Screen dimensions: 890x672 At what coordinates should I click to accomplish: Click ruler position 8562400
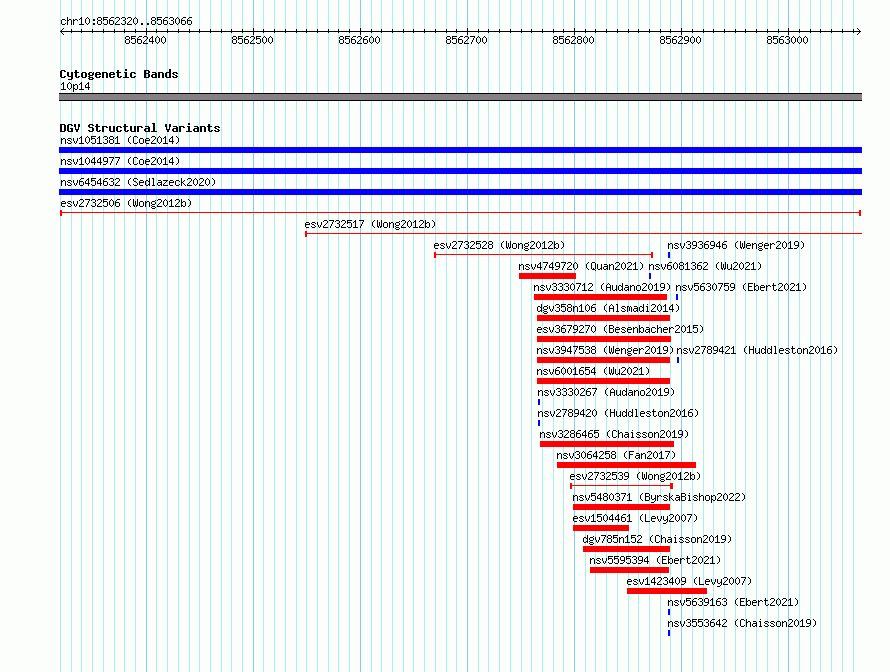(x=145, y=40)
